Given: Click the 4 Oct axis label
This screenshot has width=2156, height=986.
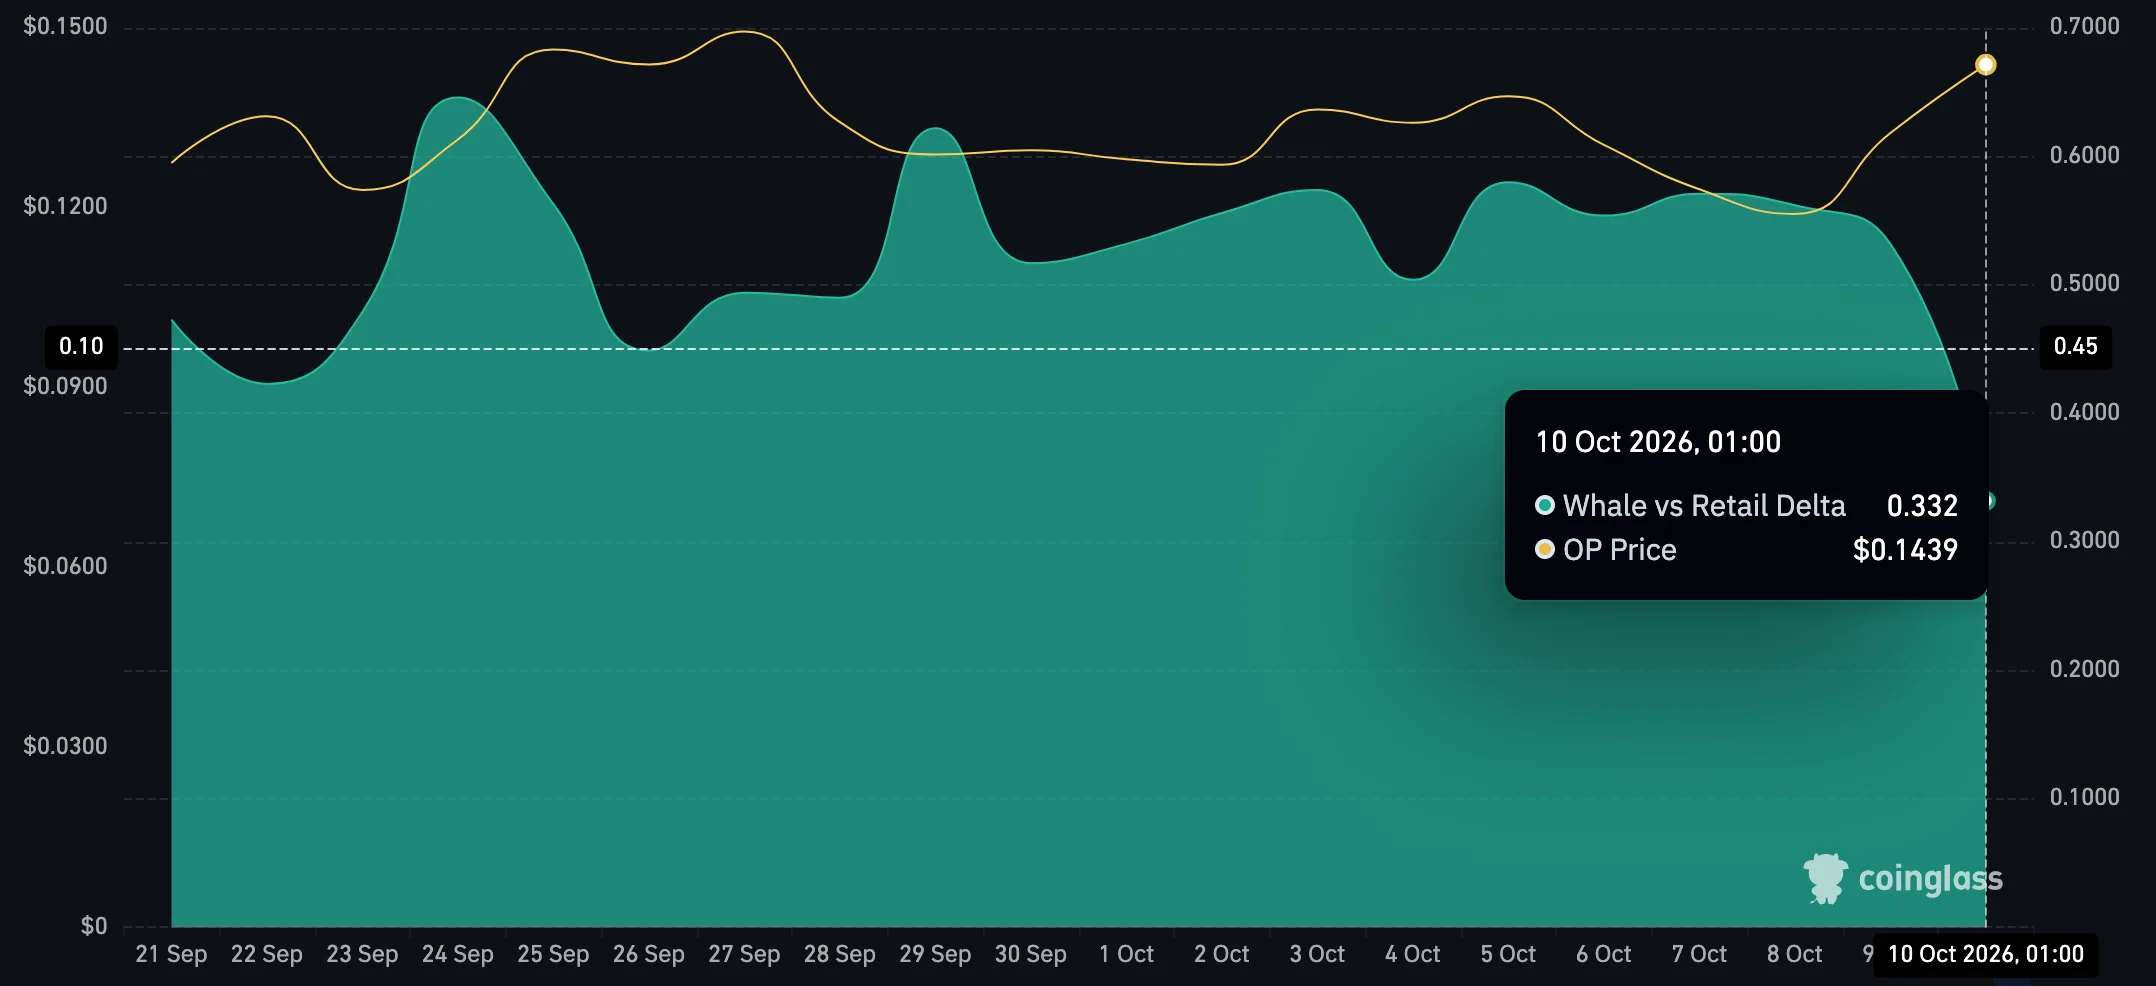Looking at the screenshot, I should coord(1413,954).
